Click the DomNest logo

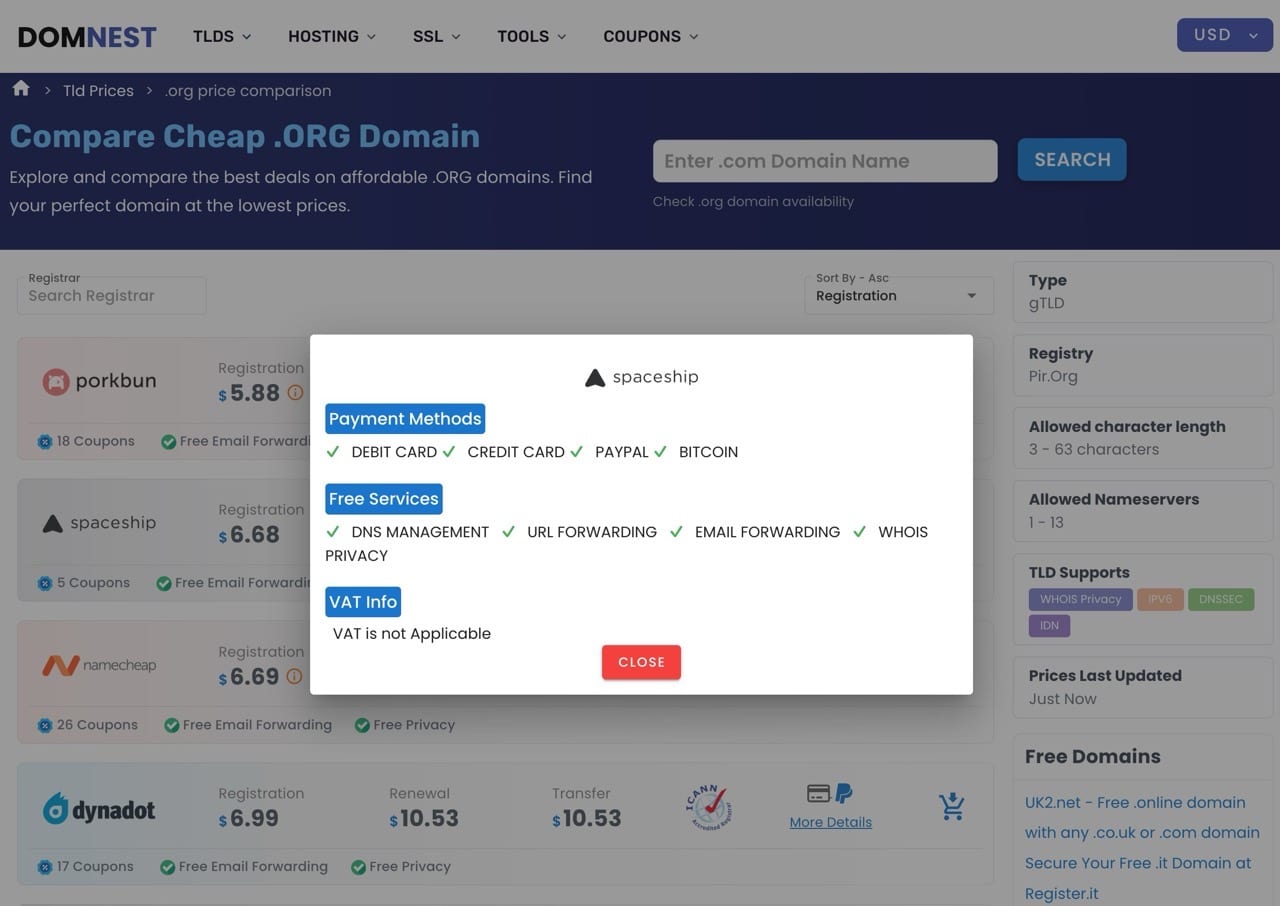pyautogui.click(x=87, y=37)
